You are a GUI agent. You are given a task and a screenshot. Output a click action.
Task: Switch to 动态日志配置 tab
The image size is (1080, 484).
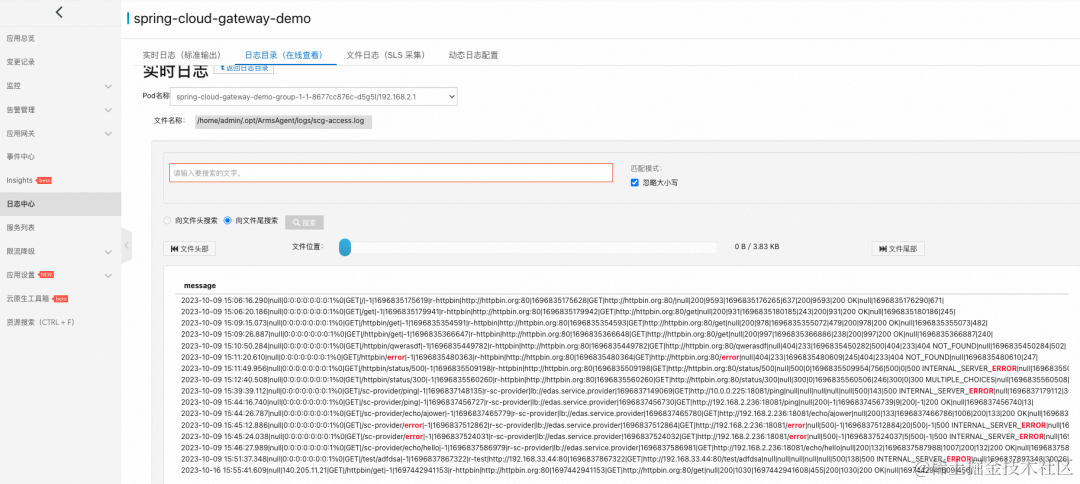click(x=473, y=55)
